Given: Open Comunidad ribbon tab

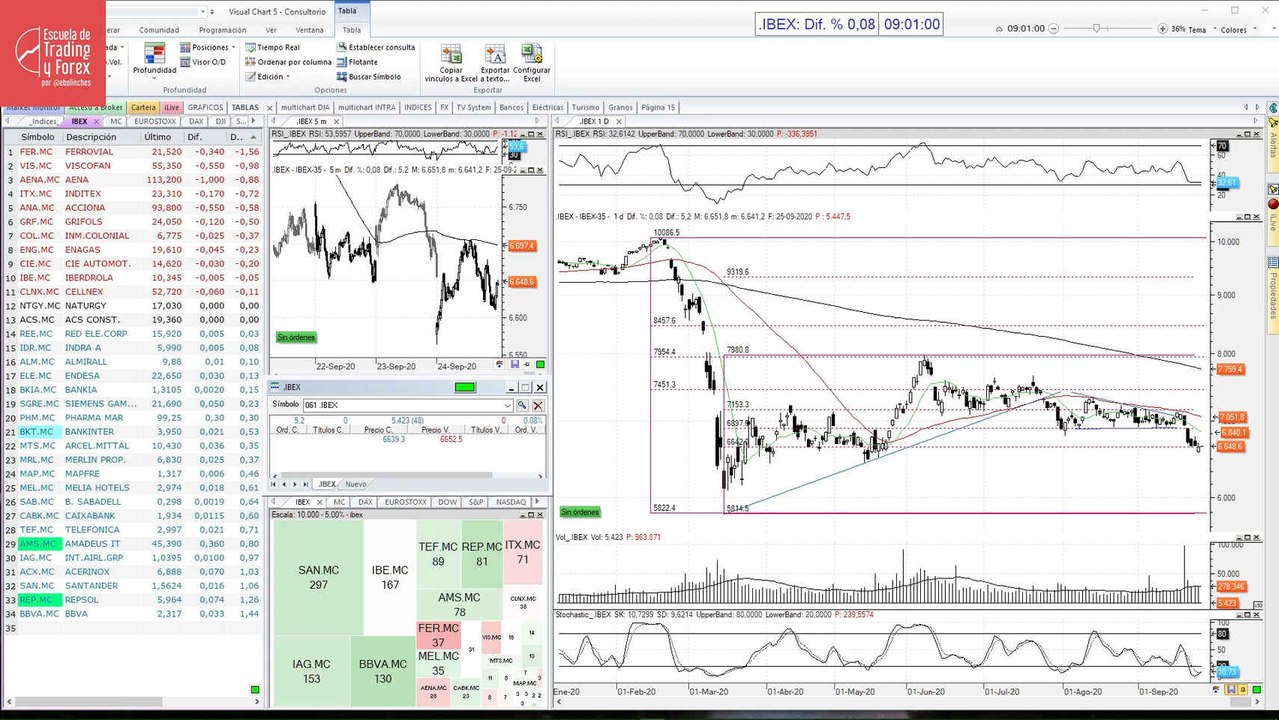Looking at the screenshot, I should point(159,30).
